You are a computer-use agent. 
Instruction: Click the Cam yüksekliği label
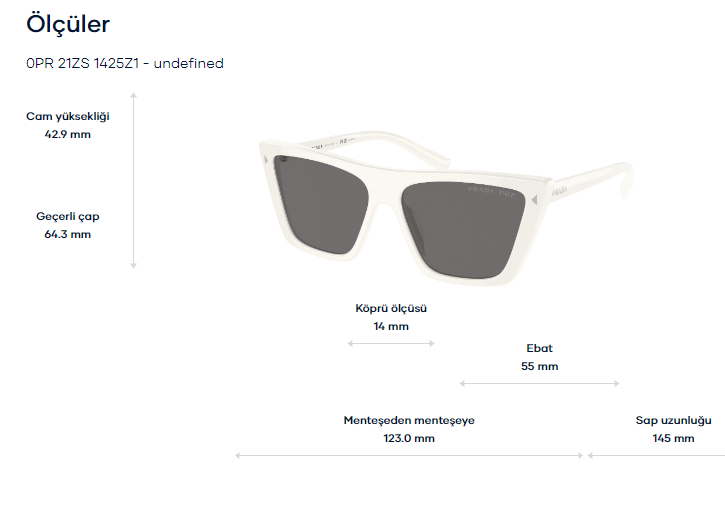(68, 117)
